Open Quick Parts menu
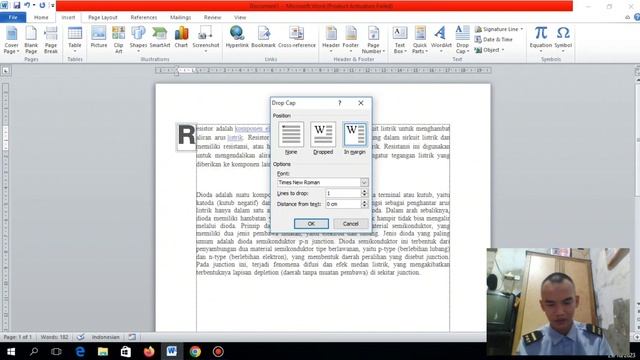 pyautogui.click(x=420, y=40)
